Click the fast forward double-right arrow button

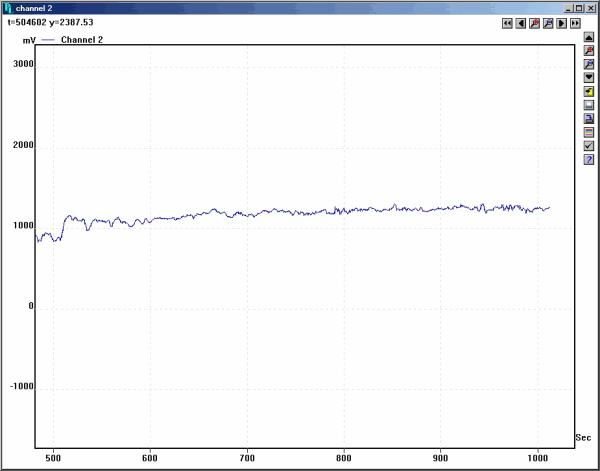[x=576, y=22]
